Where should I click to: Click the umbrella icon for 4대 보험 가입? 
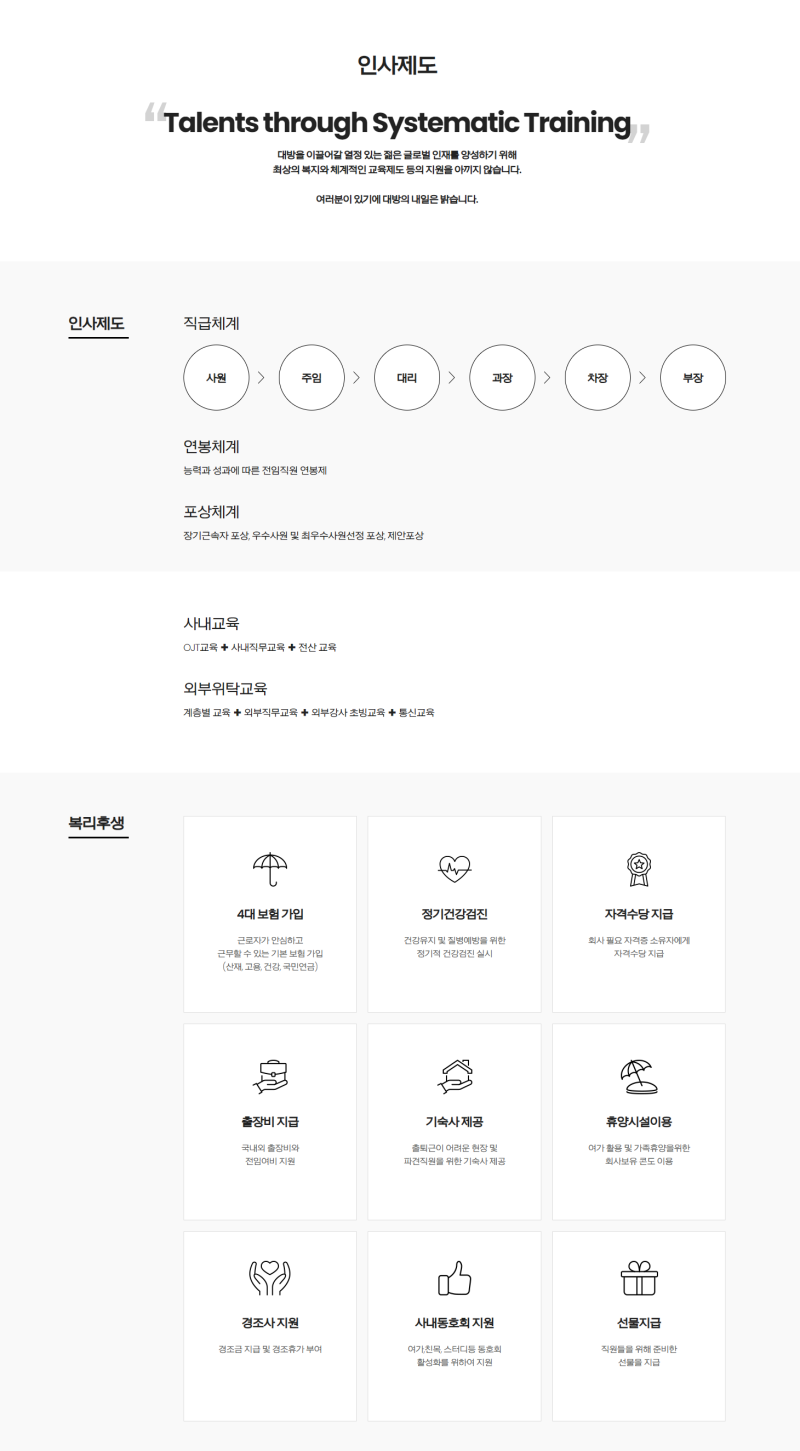point(270,869)
